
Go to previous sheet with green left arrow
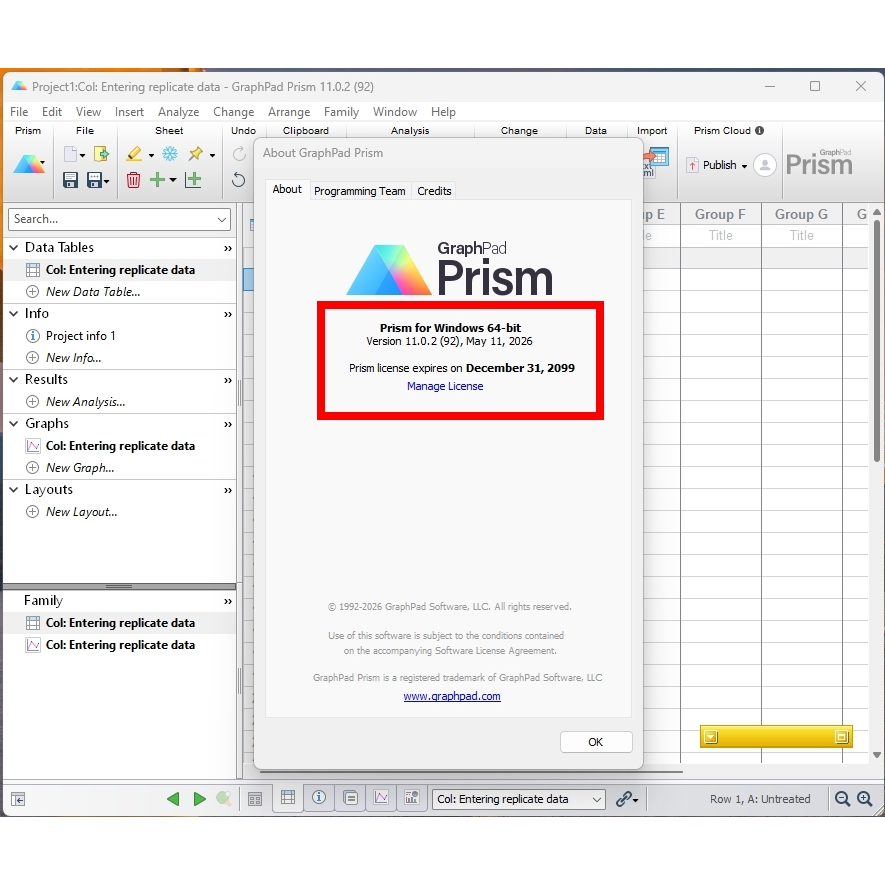click(173, 799)
